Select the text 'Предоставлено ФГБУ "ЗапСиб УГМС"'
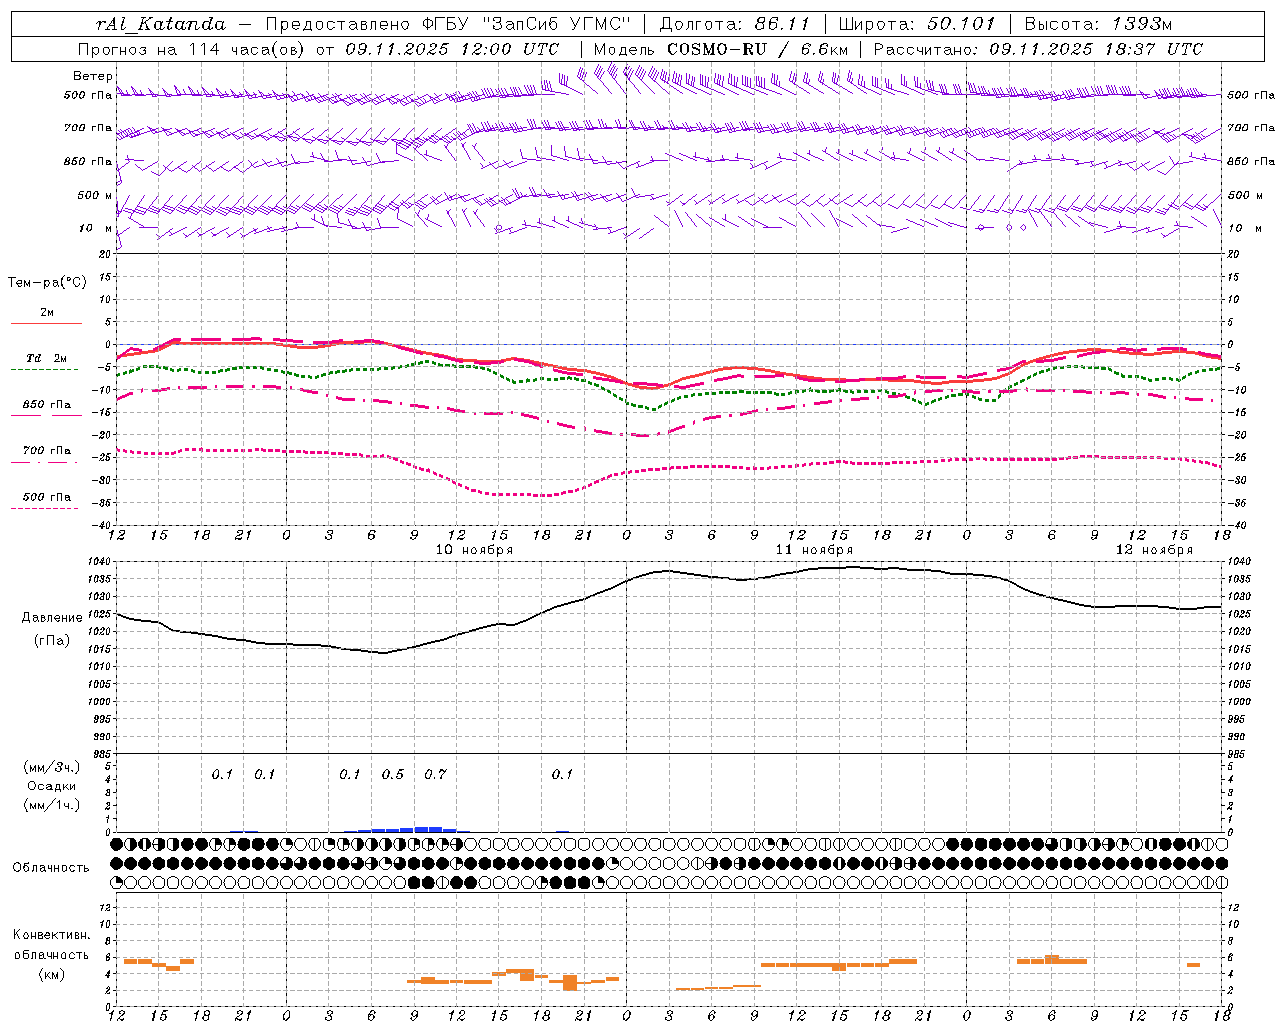The width and height of the screenshot is (1280, 1024). 448,24
